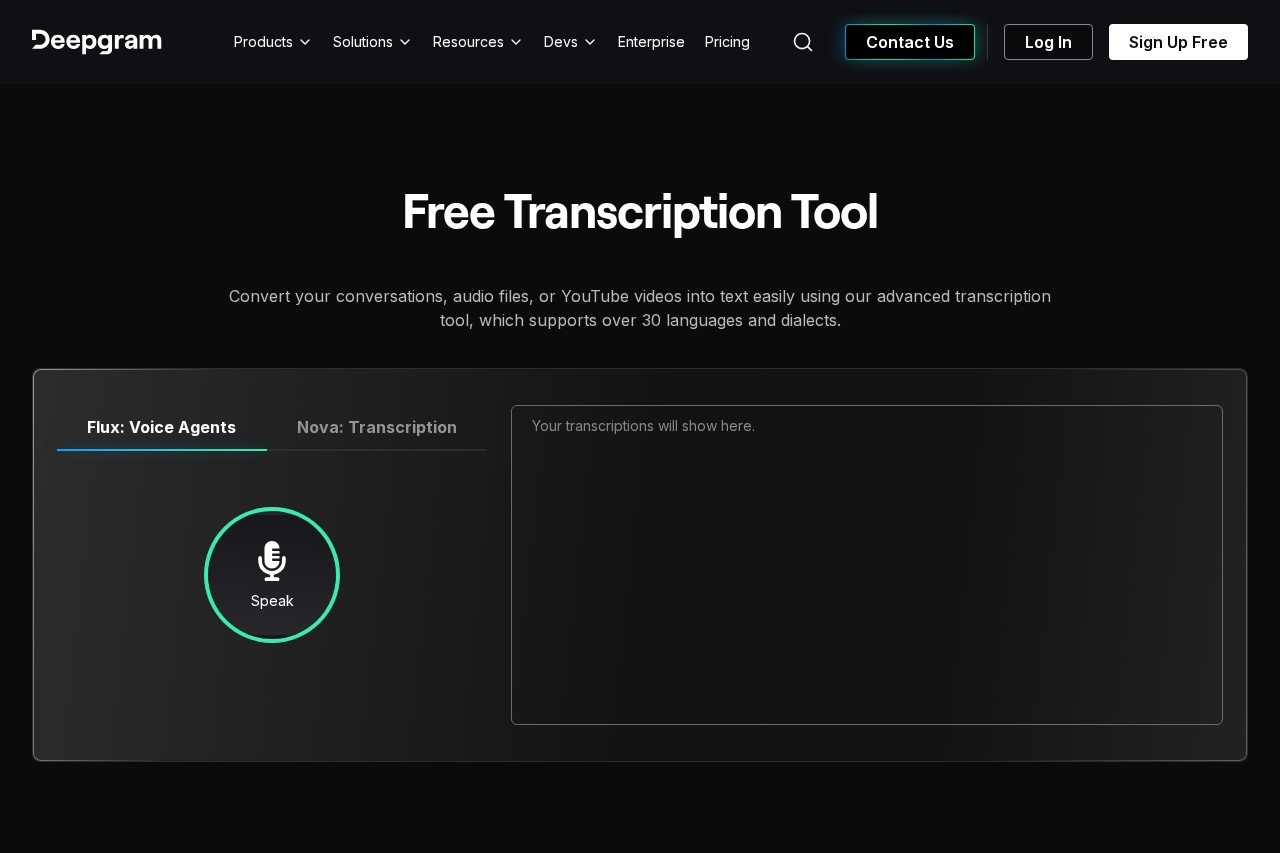Open the Products dropdown menu
The width and height of the screenshot is (1280, 853).
click(x=263, y=42)
